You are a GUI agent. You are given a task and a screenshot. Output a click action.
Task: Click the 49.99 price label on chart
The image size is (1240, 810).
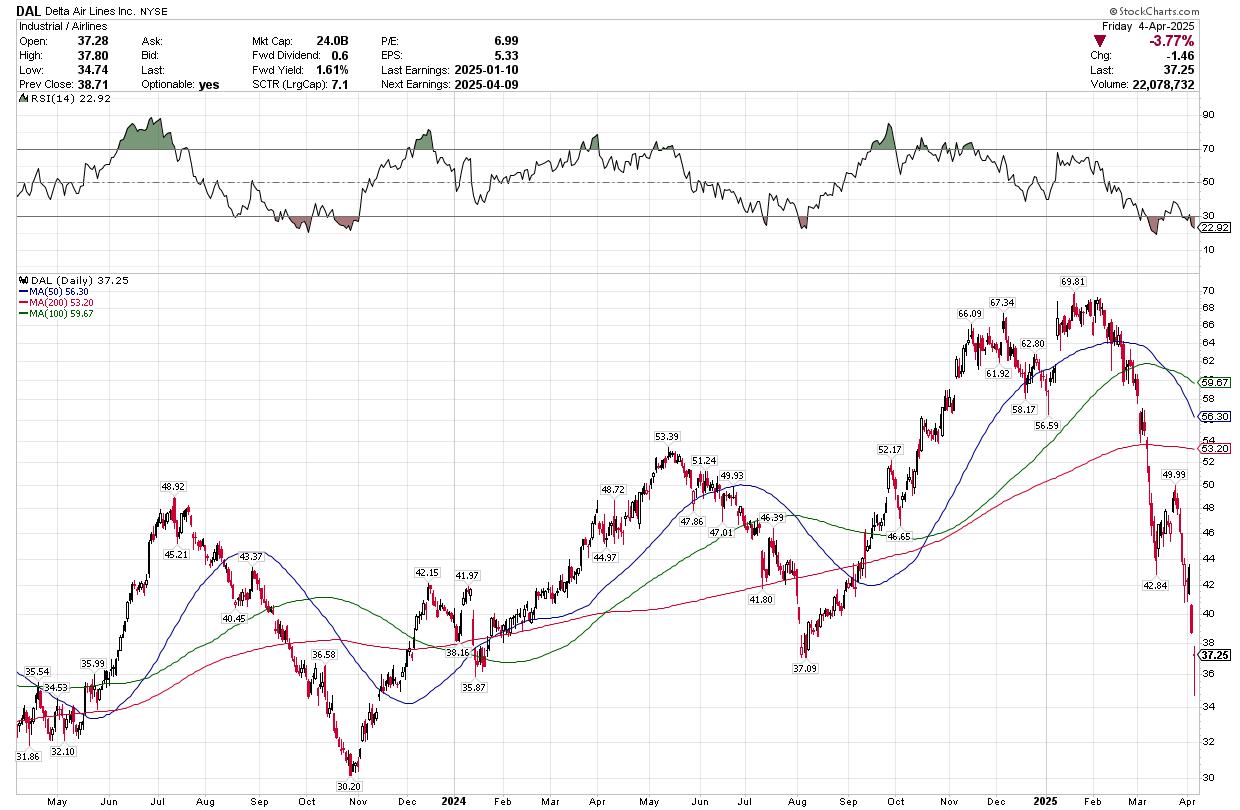pos(1175,474)
